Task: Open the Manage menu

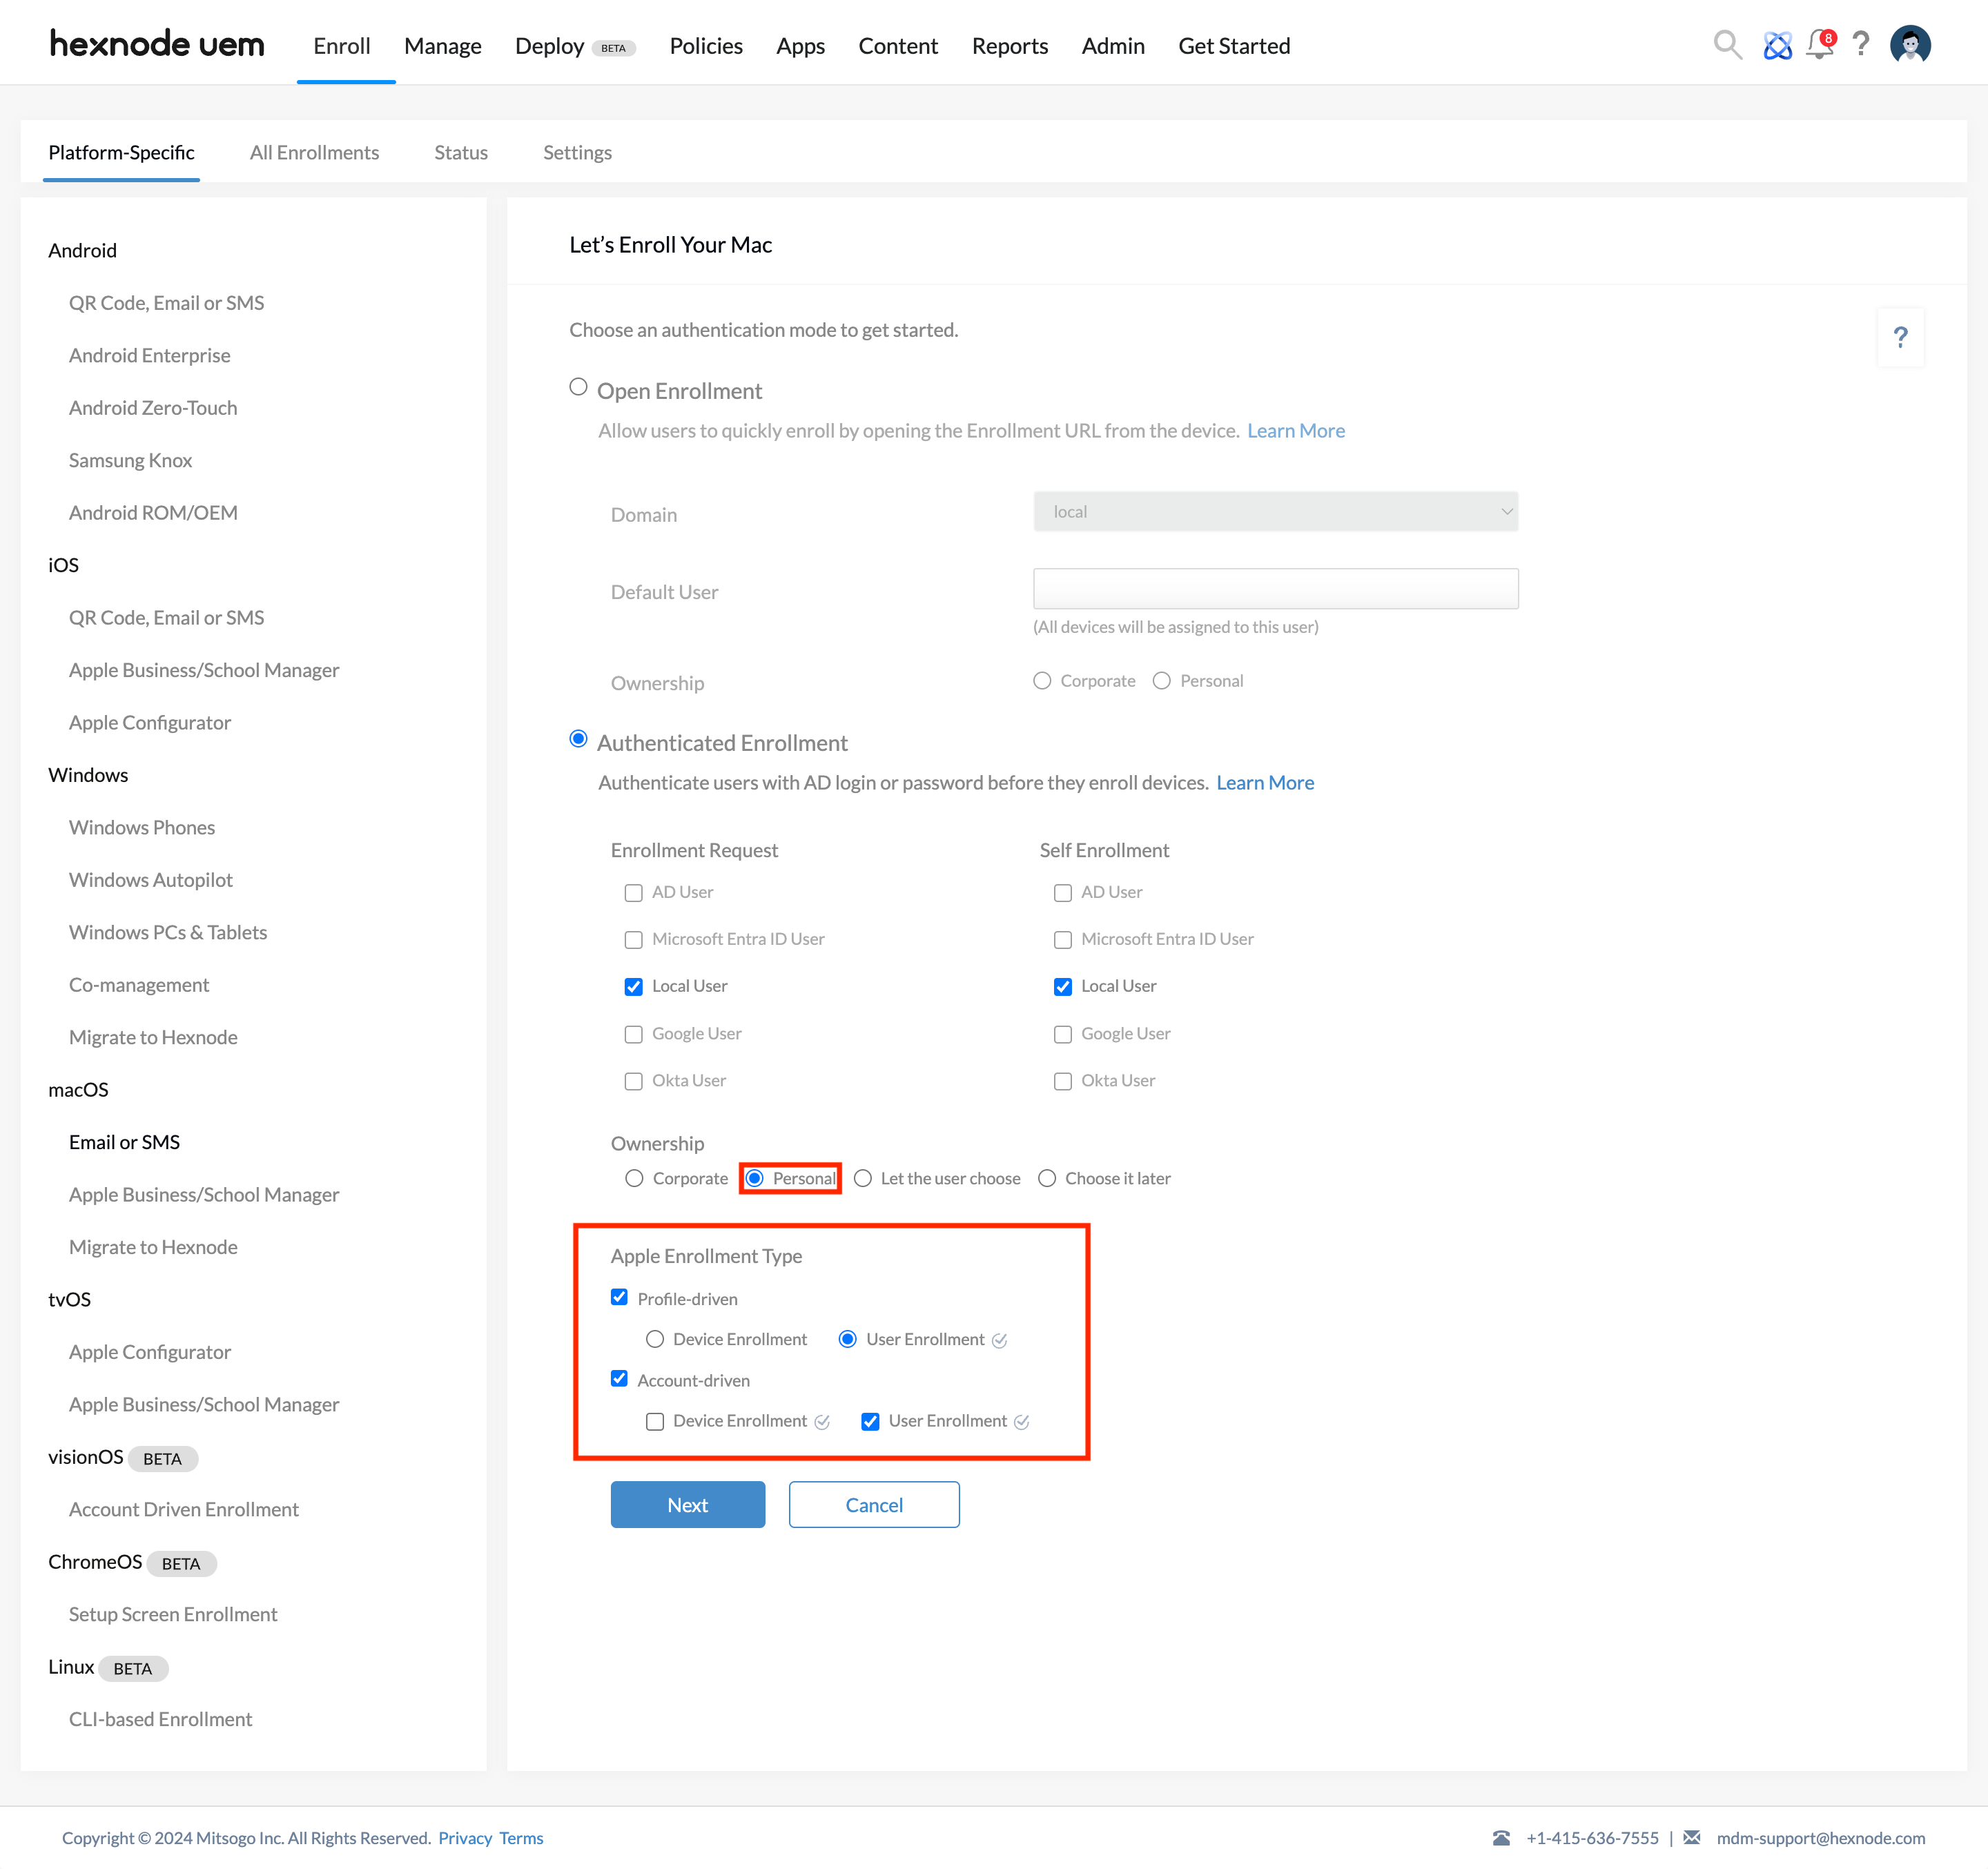Action: coord(443,46)
